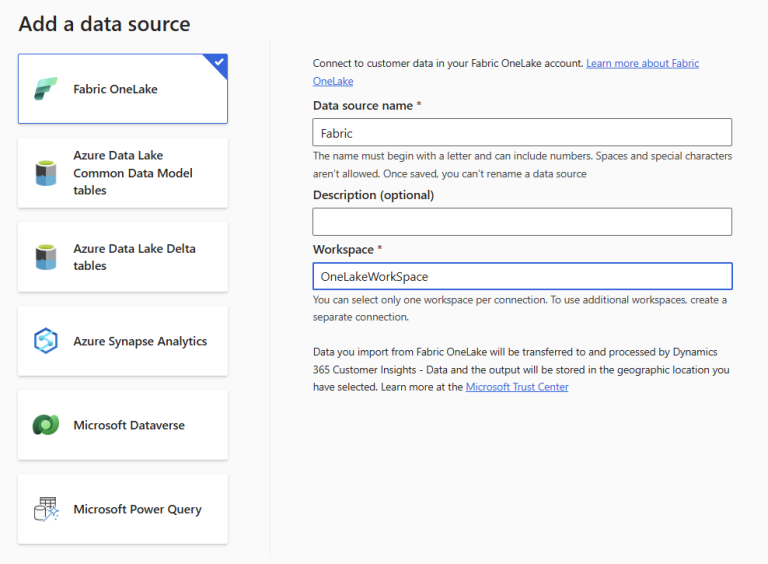Viewport: 768px width, 564px height.
Task: Choose the Microsoft Dataverse source option
Action: pos(123,425)
